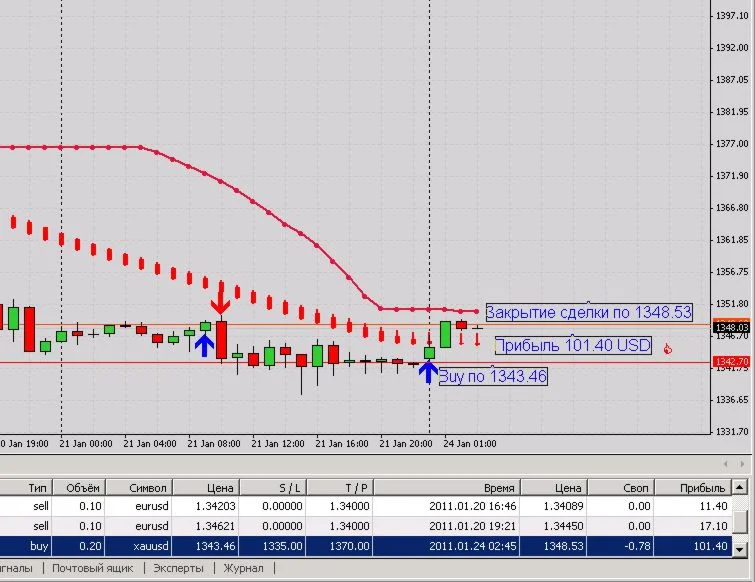Sort trades by Прибыль column header
Image resolution: width=755 pixels, height=582 pixels.
[x=699, y=488]
